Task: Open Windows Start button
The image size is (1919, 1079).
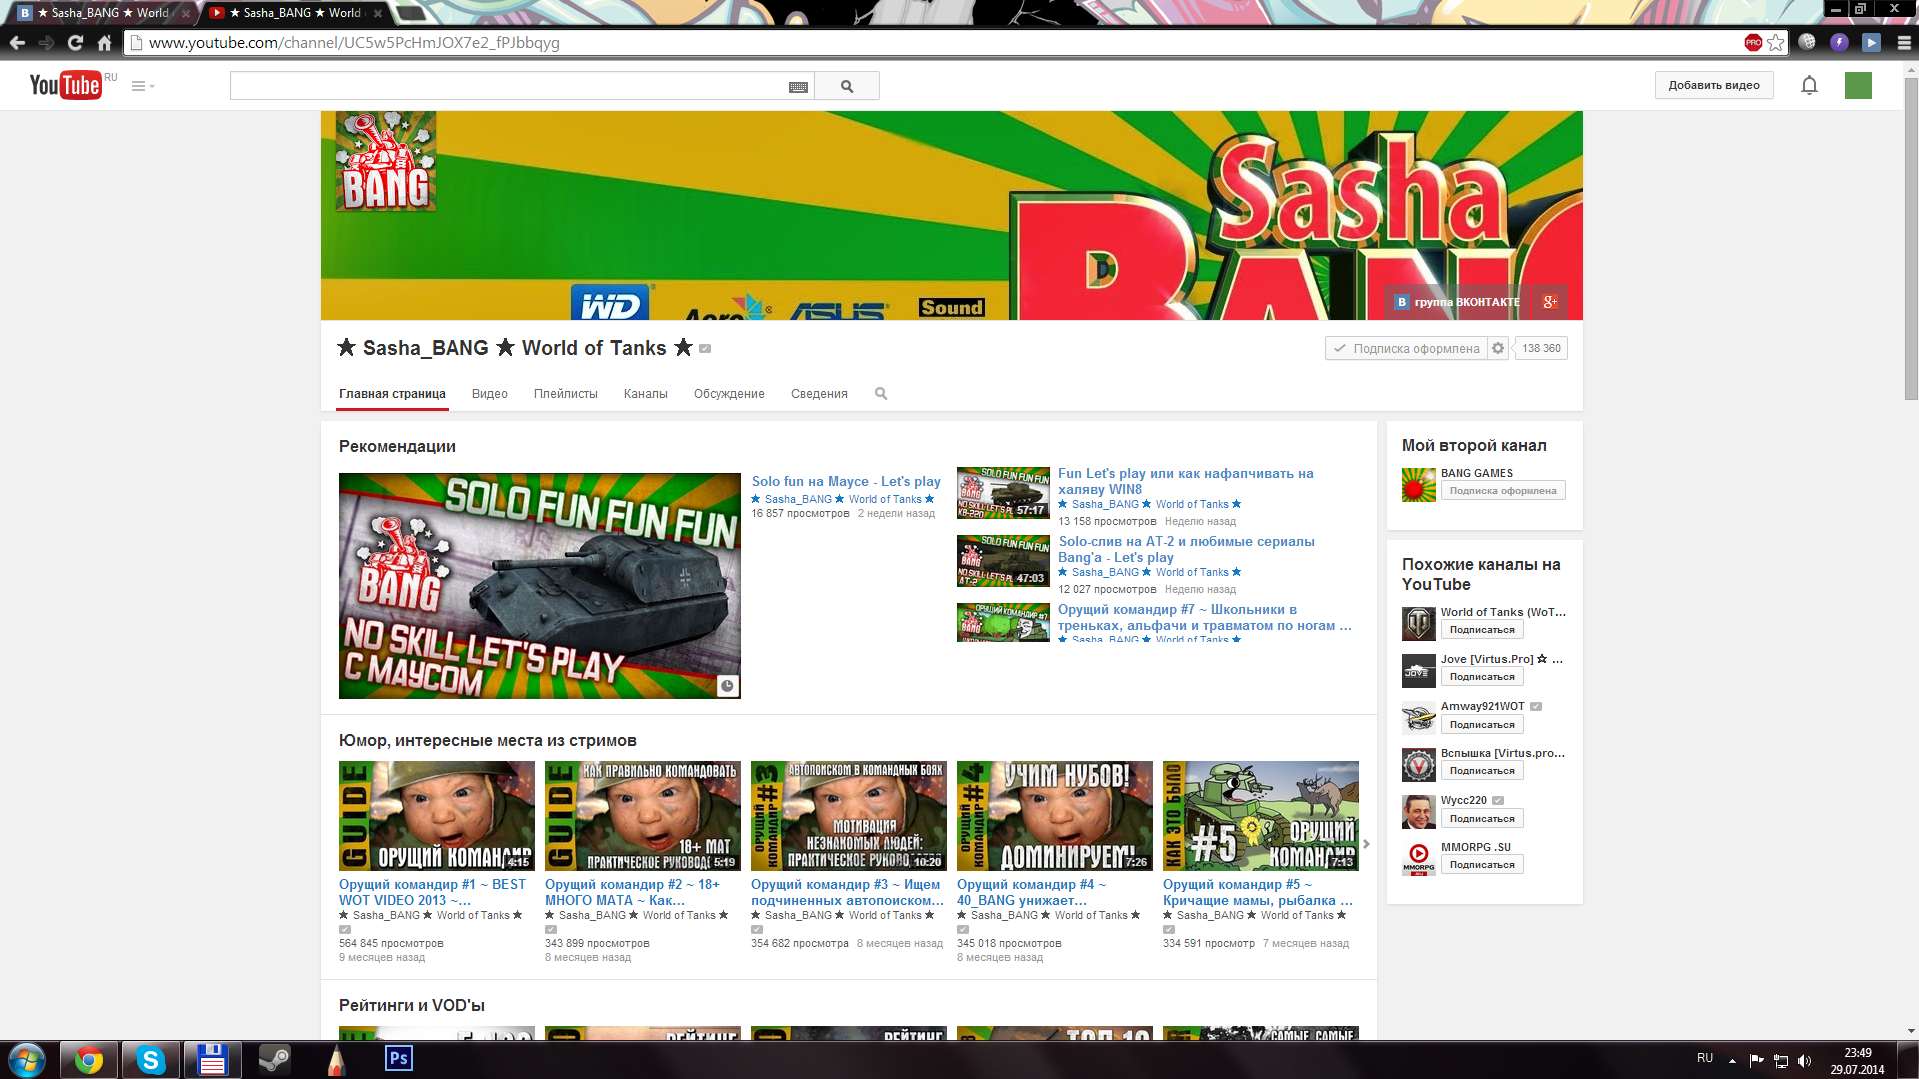Action: 27,1060
